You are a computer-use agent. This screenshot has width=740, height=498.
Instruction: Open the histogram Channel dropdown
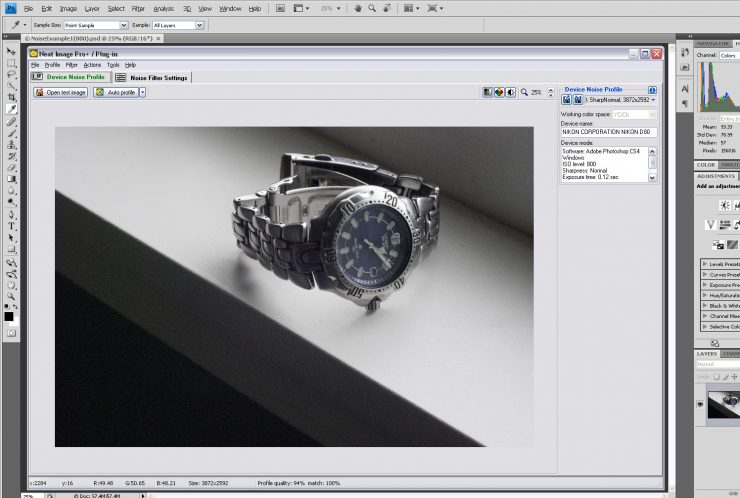pos(729,55)
